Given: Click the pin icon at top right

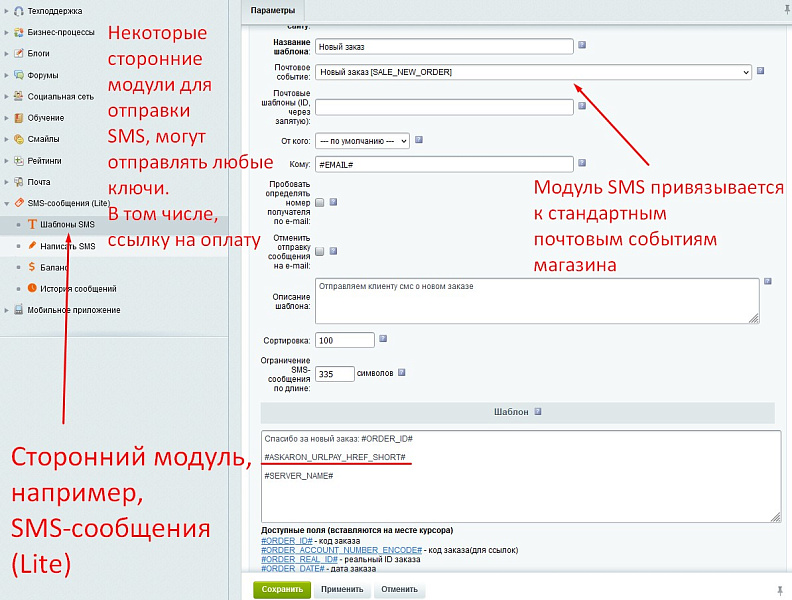Looking at the screenshot, I should click(779, 8).
